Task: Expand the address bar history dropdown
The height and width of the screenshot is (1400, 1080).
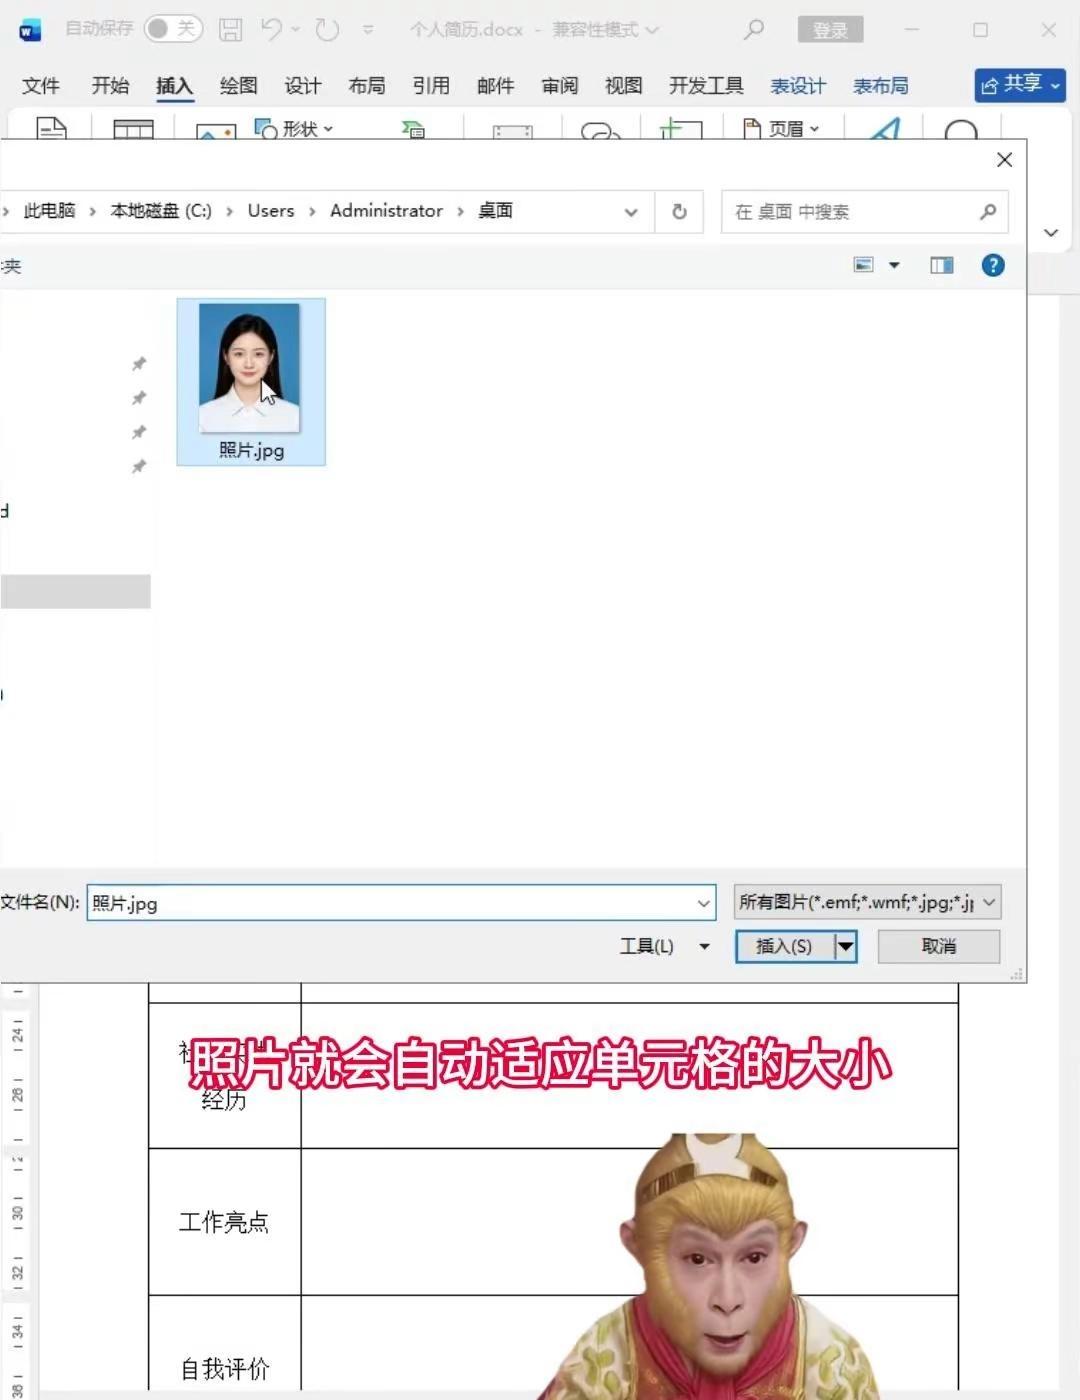Action: pyautogui.click(x=631, y=212)
